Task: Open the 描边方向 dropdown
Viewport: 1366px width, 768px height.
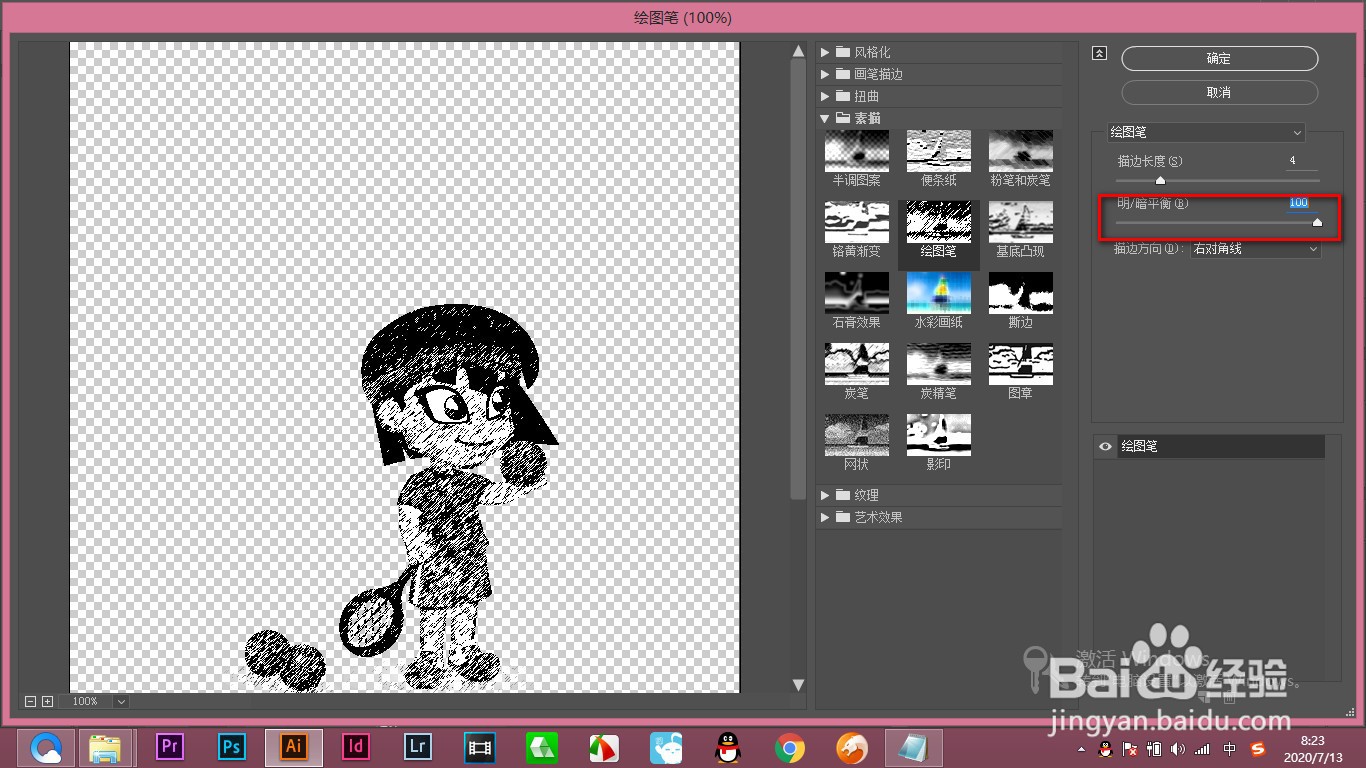Action: [1255, 249]
